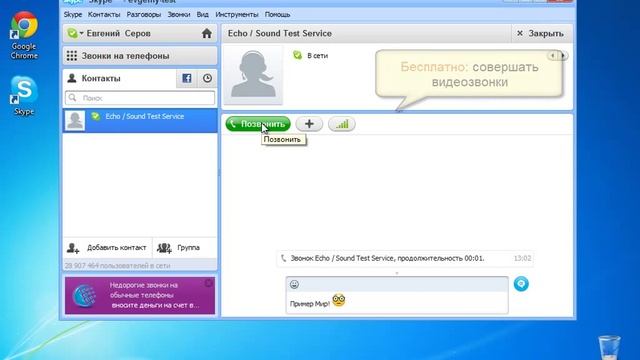Show next tip in yellow bubble
The width and height of the screenshot is (640, 360).
(x=563, y=56)
